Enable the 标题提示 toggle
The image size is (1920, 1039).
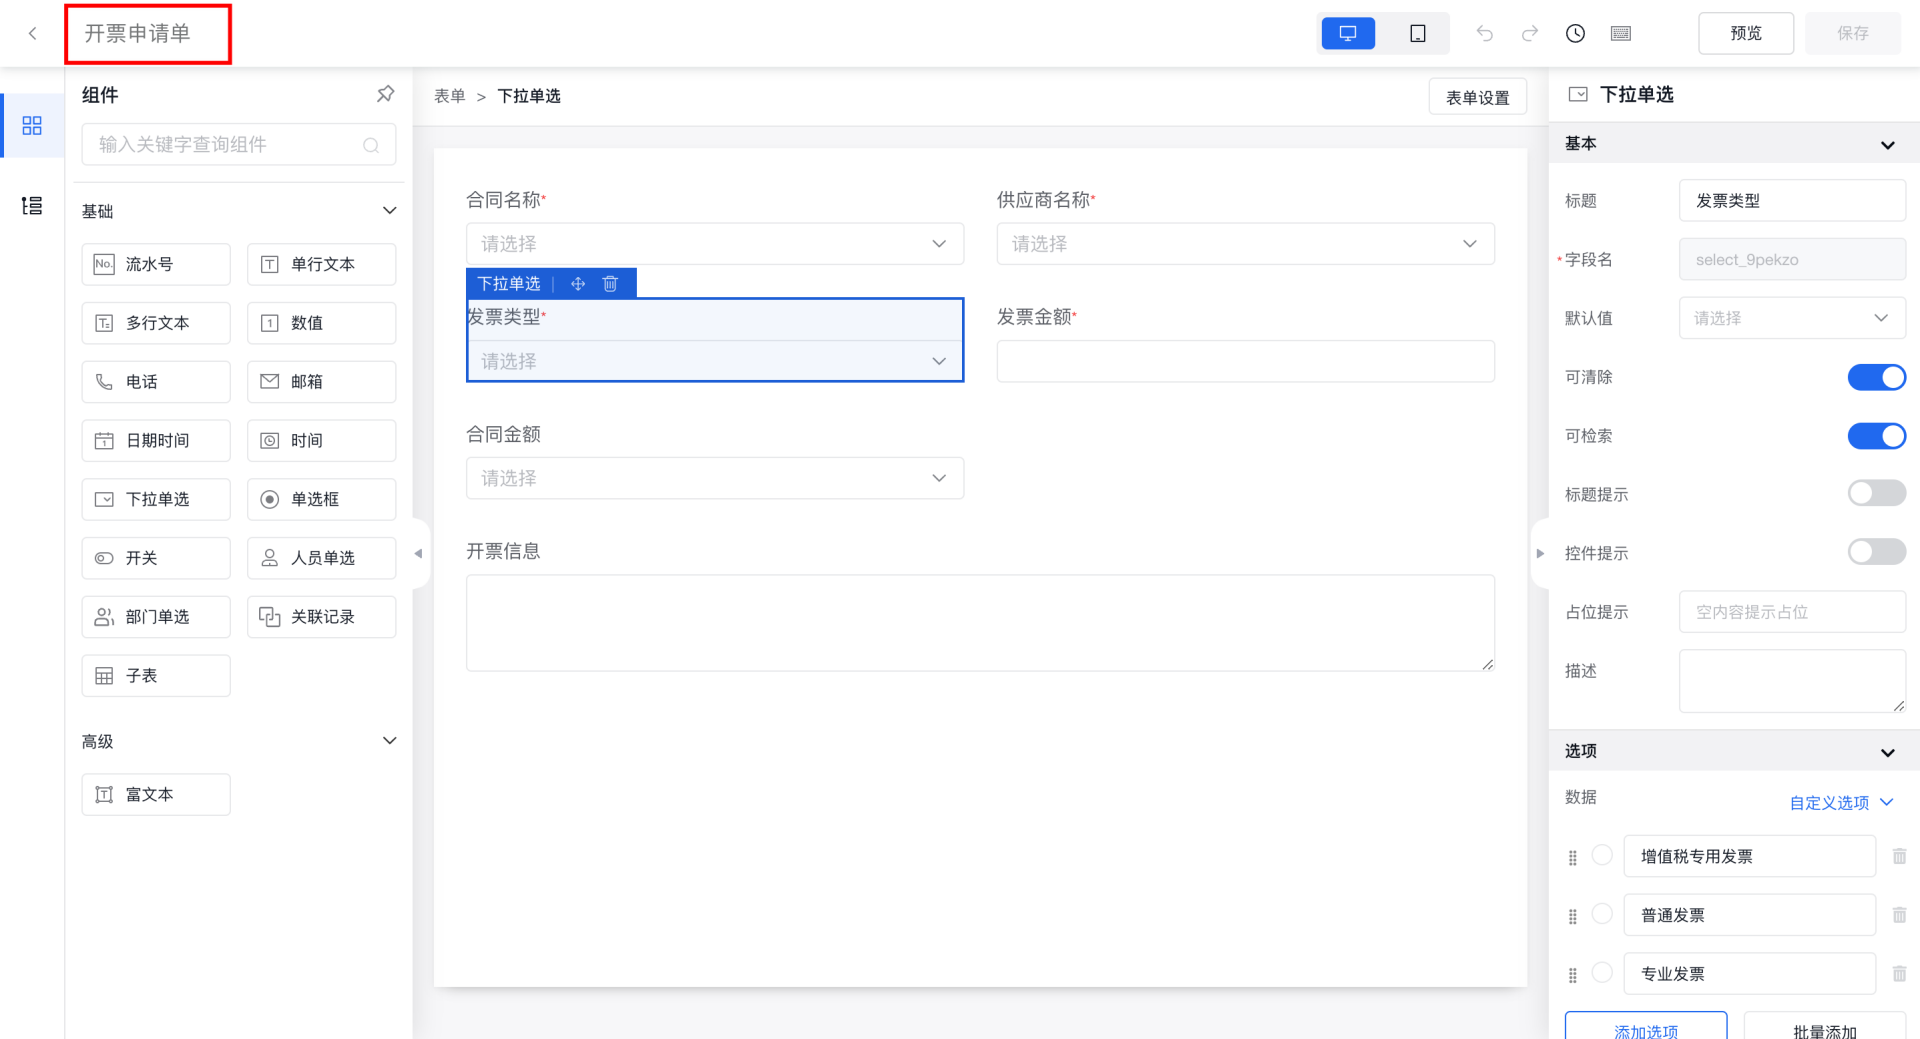pyautogui.click(x=1876, y=493)
